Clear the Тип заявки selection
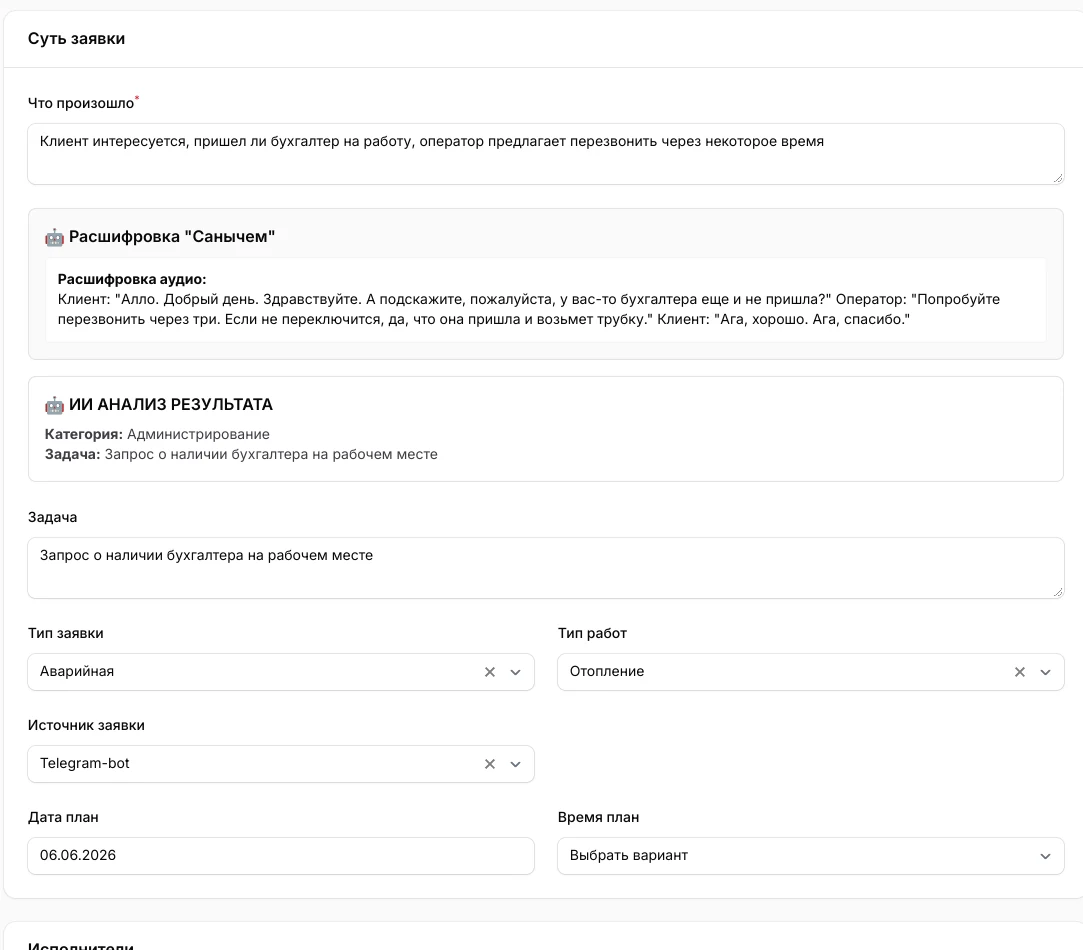Viewport: 1083px width, 950px height. [490, 672]
